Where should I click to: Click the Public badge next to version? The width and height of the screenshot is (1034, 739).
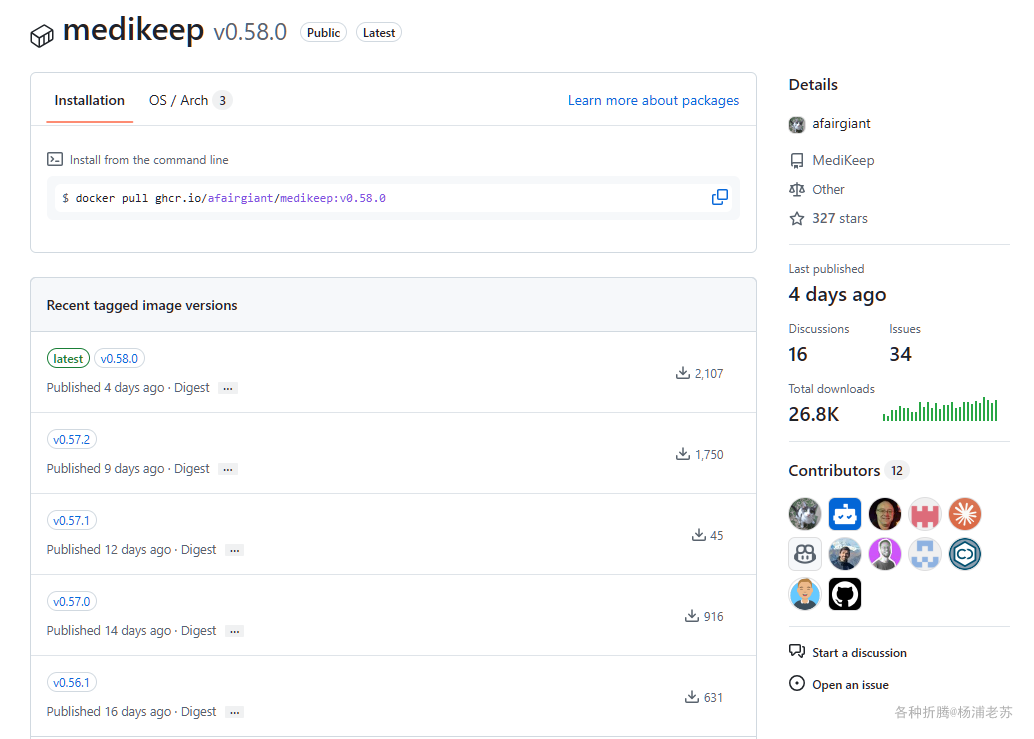point(323,33)
